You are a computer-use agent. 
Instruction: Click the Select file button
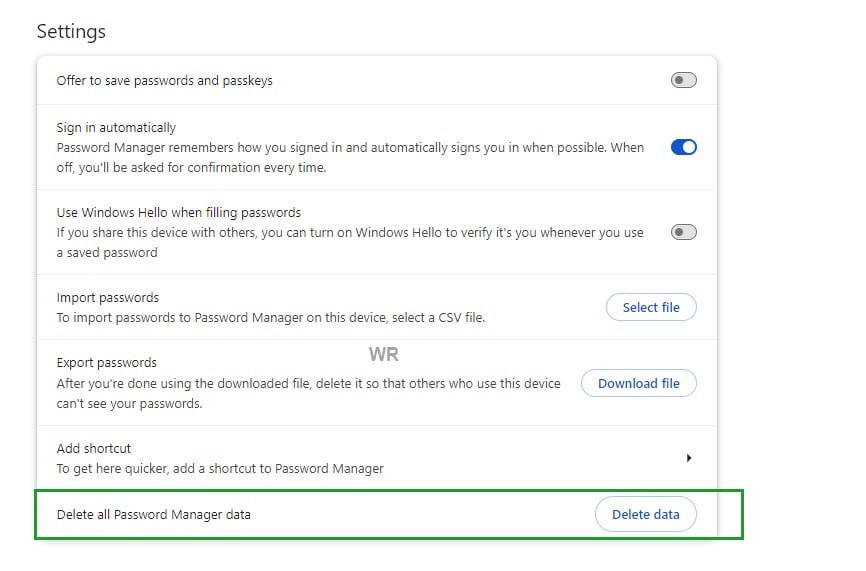(x=651, y=307)
